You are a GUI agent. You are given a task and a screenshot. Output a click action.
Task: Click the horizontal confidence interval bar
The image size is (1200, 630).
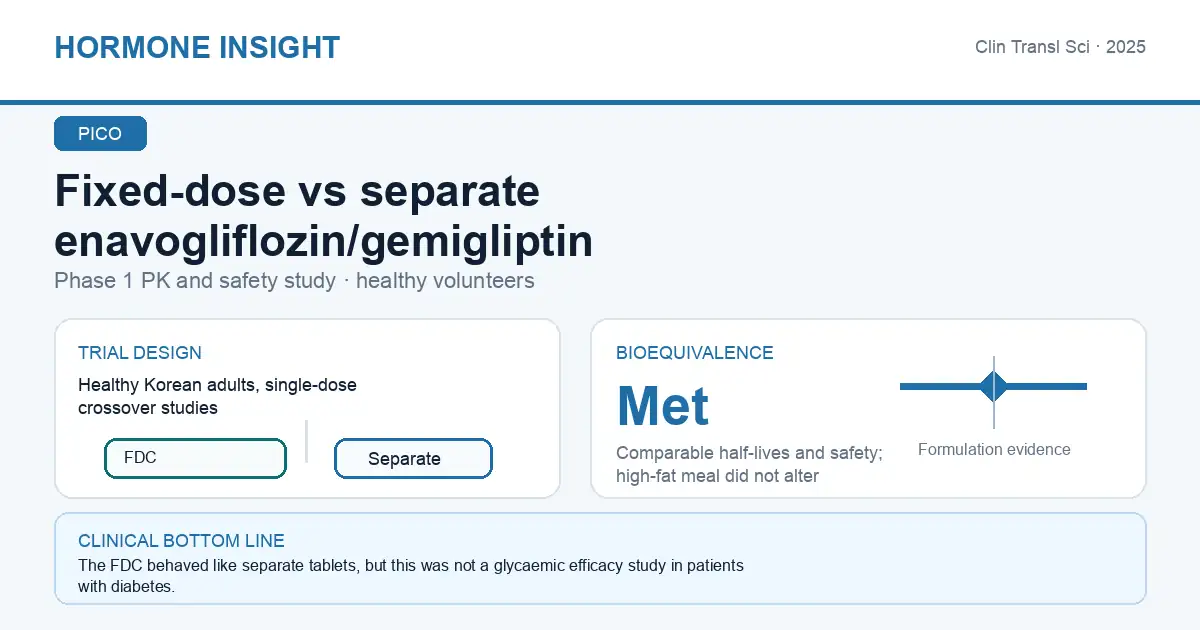[x=993, y=386]
